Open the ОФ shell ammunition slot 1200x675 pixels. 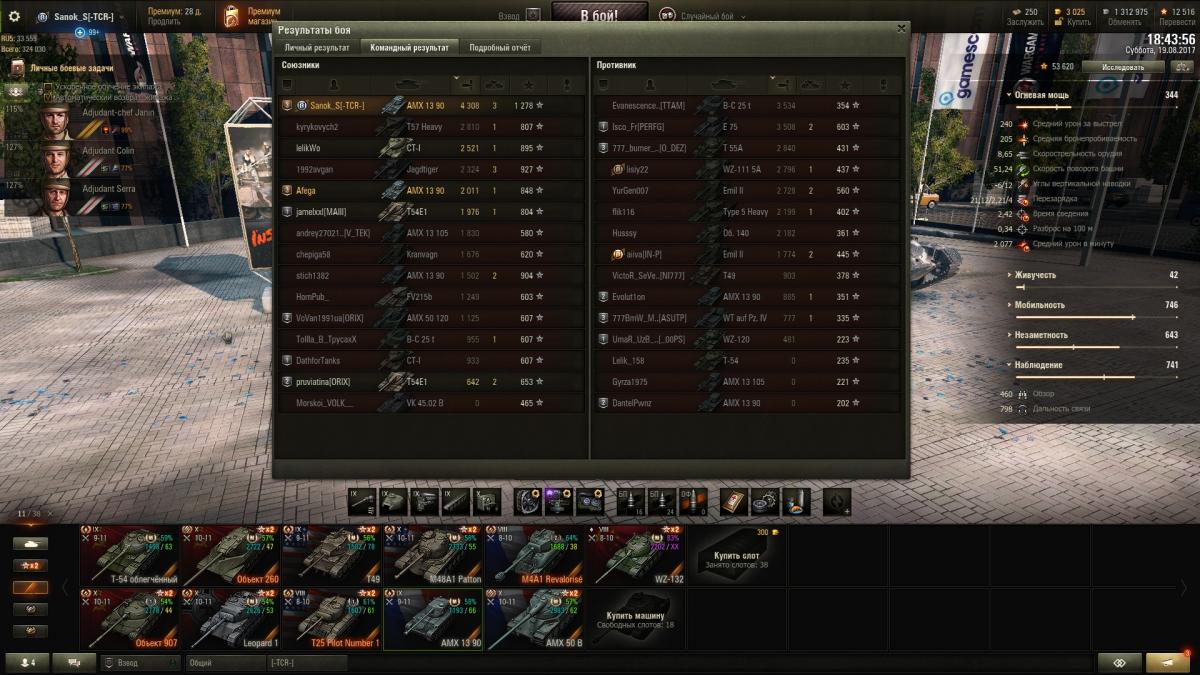[693, 500]
